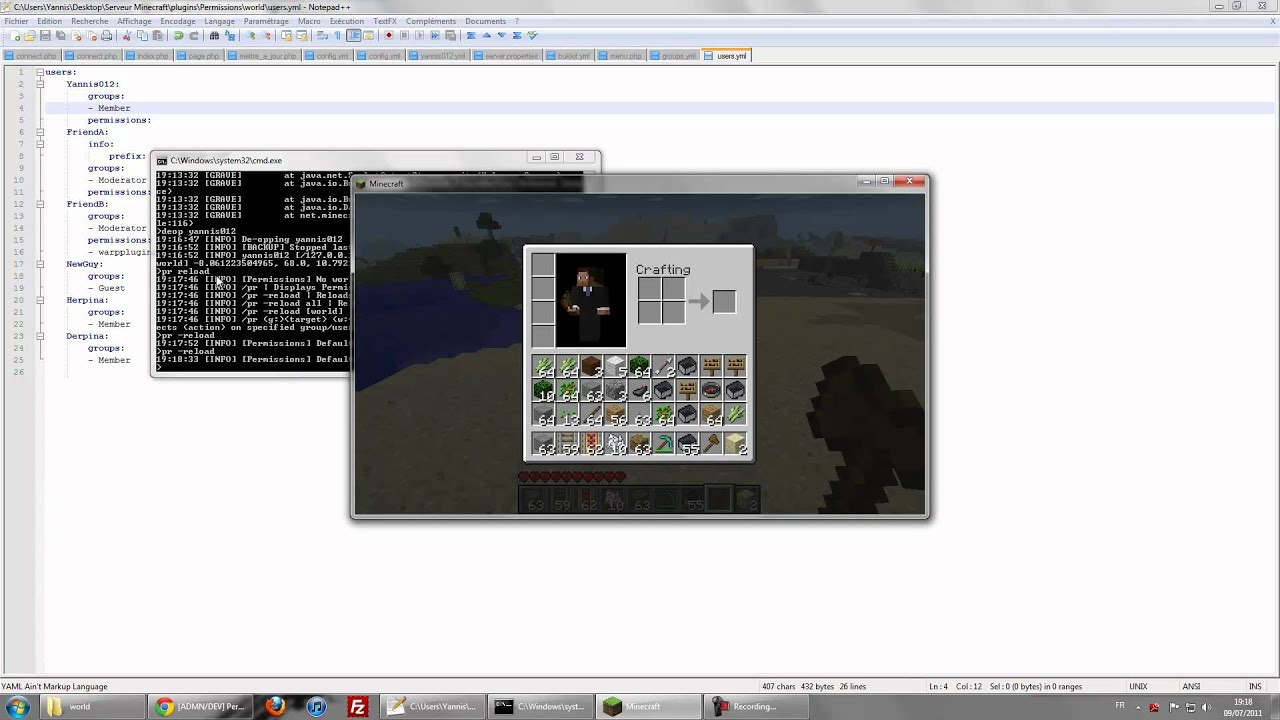Viewport: 1280px width, 720px height.
Task: Collapse the Herpina block fold marker
Action: [41, 300]
